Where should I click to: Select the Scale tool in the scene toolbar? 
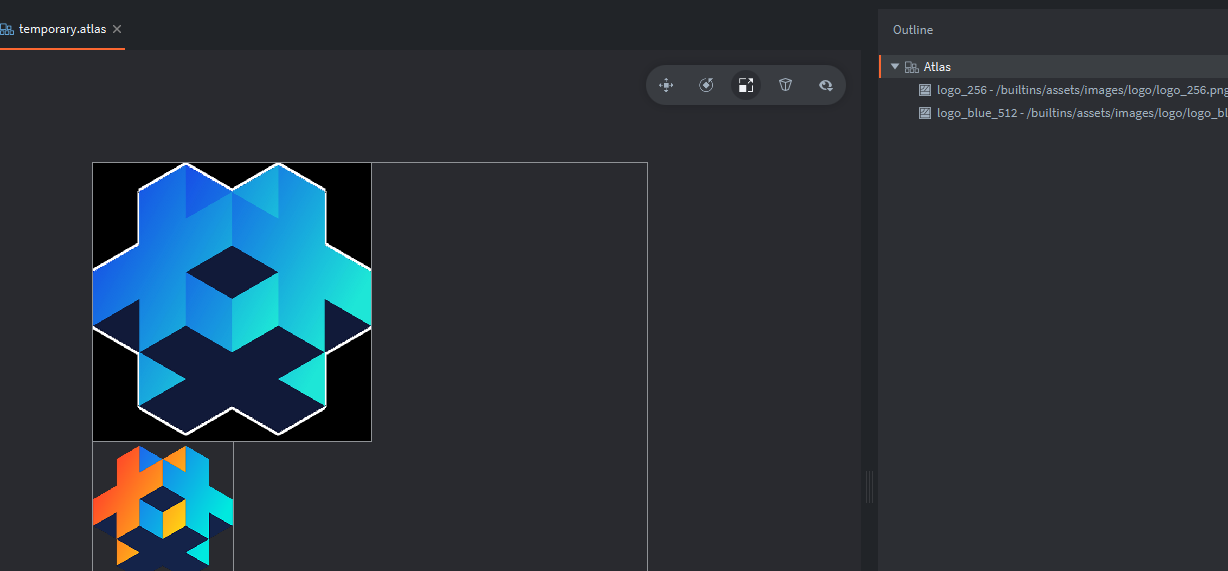coord(746,85)
